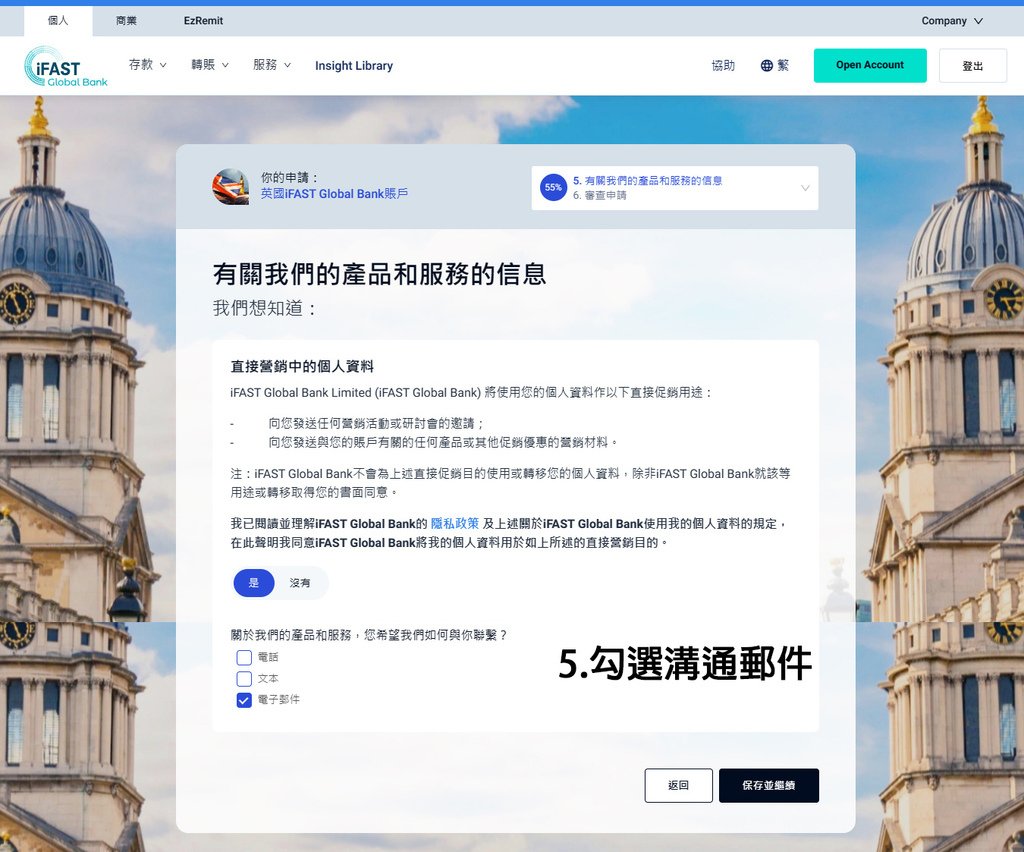Click step text 6. 審查申請
This screenshot has height=852, width=1024.
point(600,195)
